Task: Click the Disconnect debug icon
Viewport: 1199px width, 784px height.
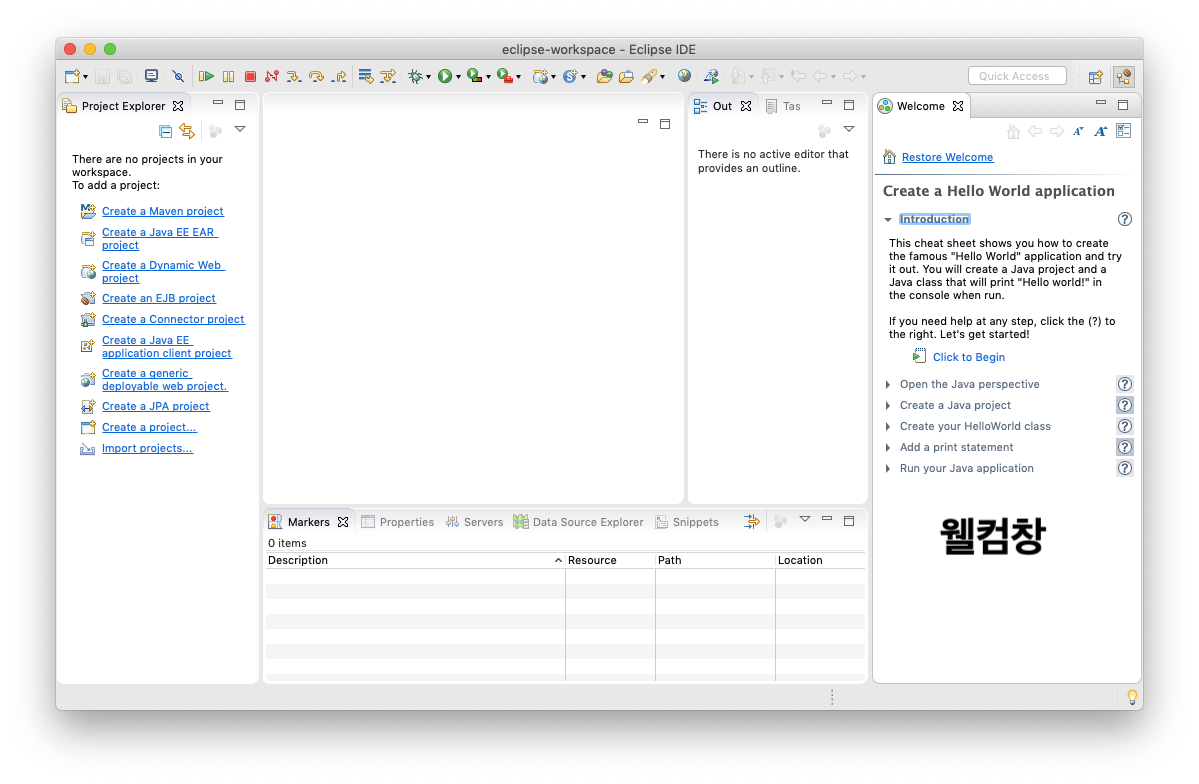Action: click(x=271, y=76)
